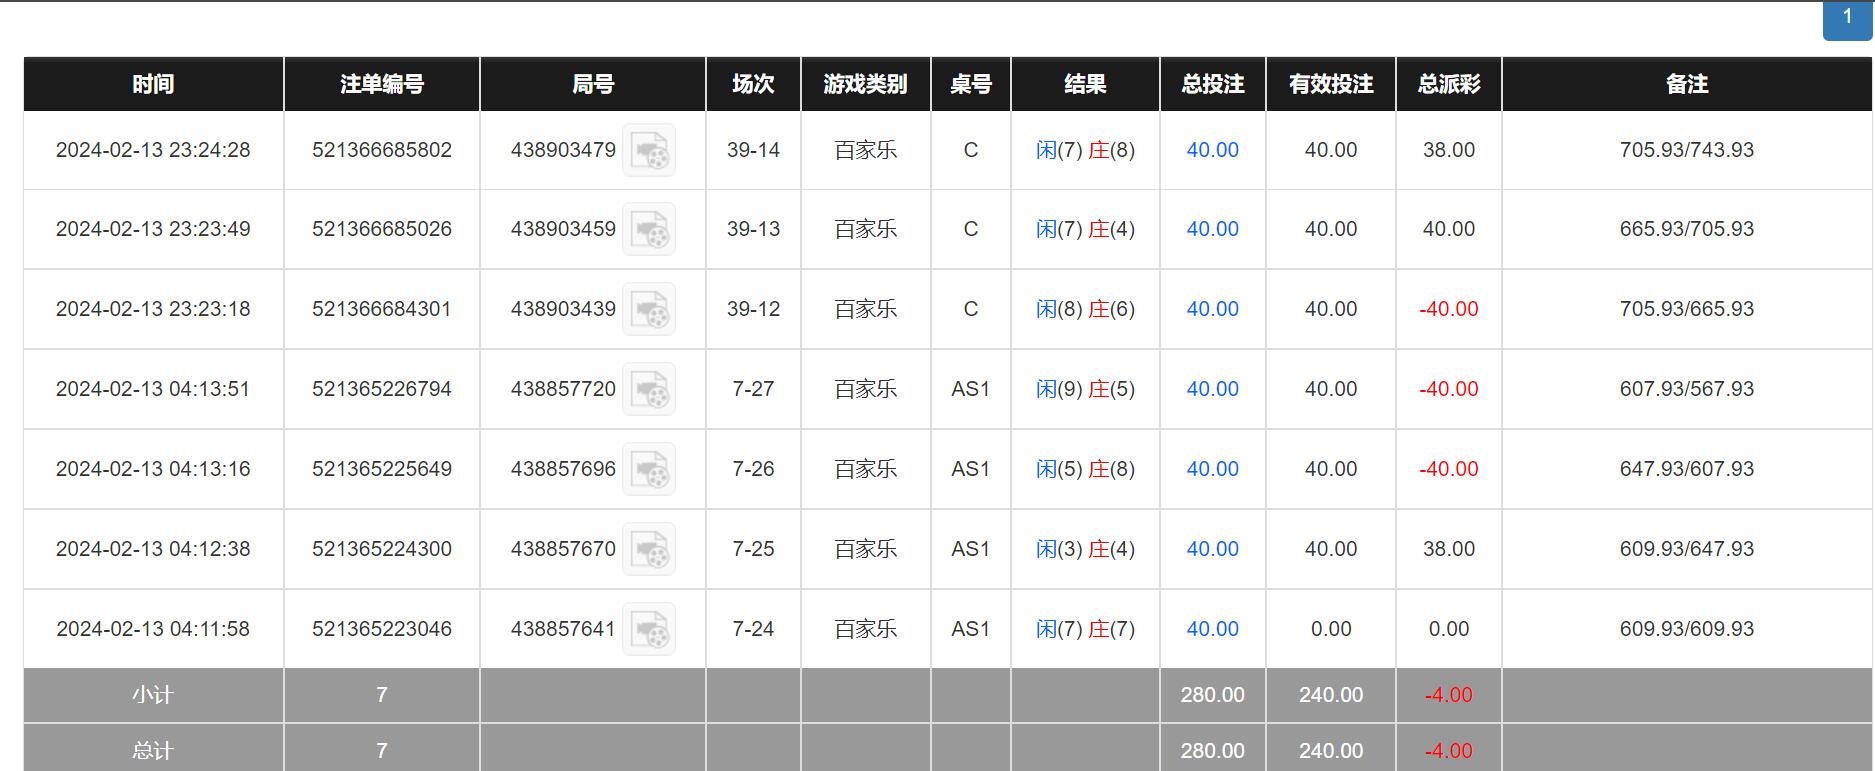This screenshot has width=1875, height=771.
Task: Open video replay icon for round 438857670
Action: (x=649, y=549)
